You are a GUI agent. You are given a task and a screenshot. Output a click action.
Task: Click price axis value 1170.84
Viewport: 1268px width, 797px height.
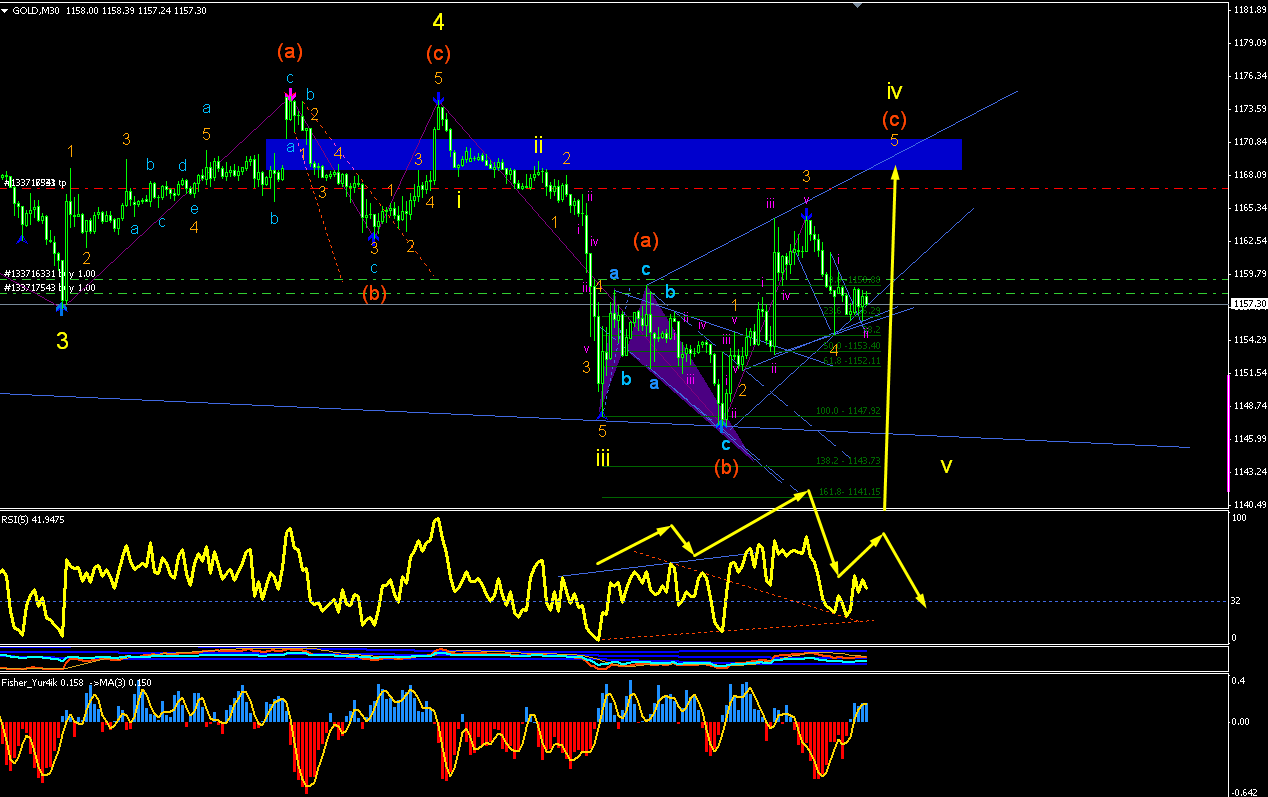coord(1250,142)
